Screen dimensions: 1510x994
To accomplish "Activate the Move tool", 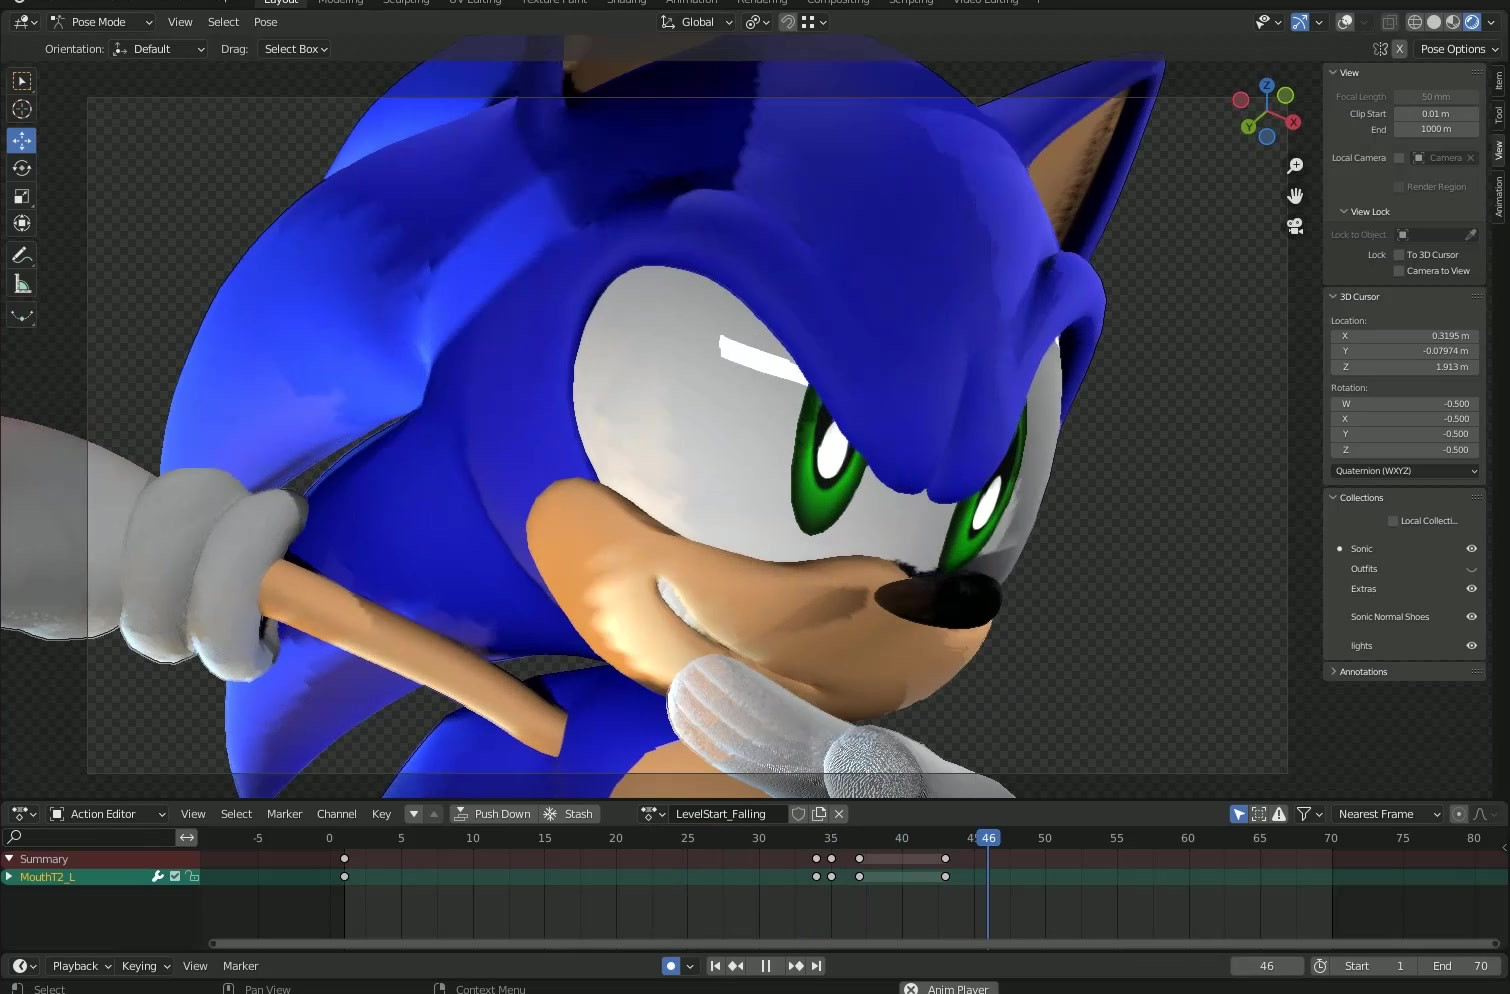I will (22, 141).
